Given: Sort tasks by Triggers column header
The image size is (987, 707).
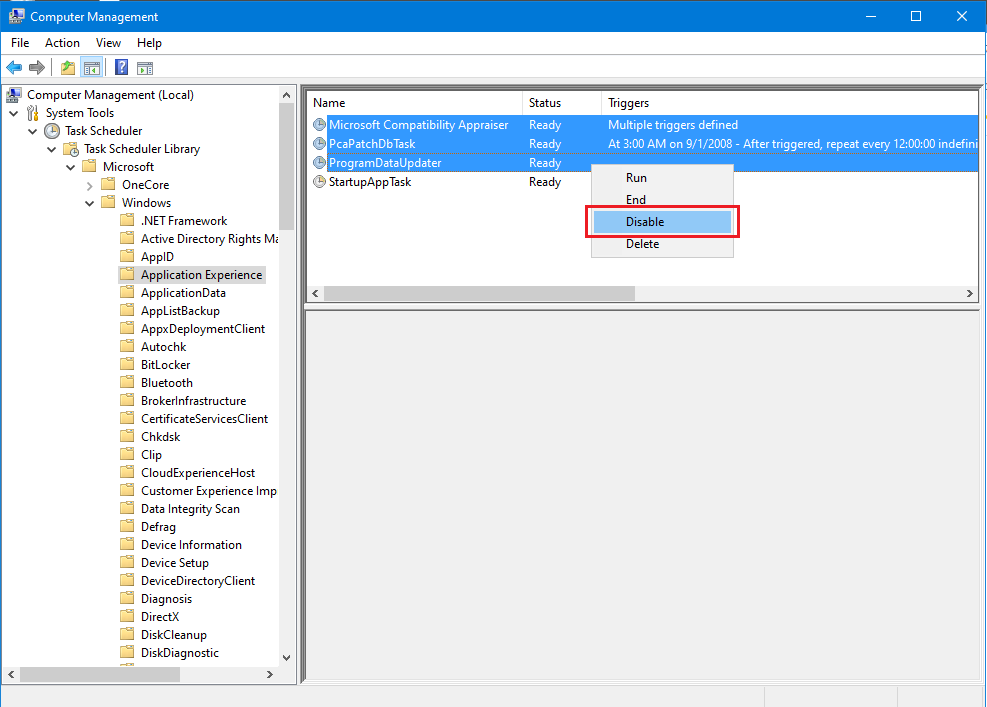Looking at the screenshot, I should pyautogui.click(x=789, y=103).
